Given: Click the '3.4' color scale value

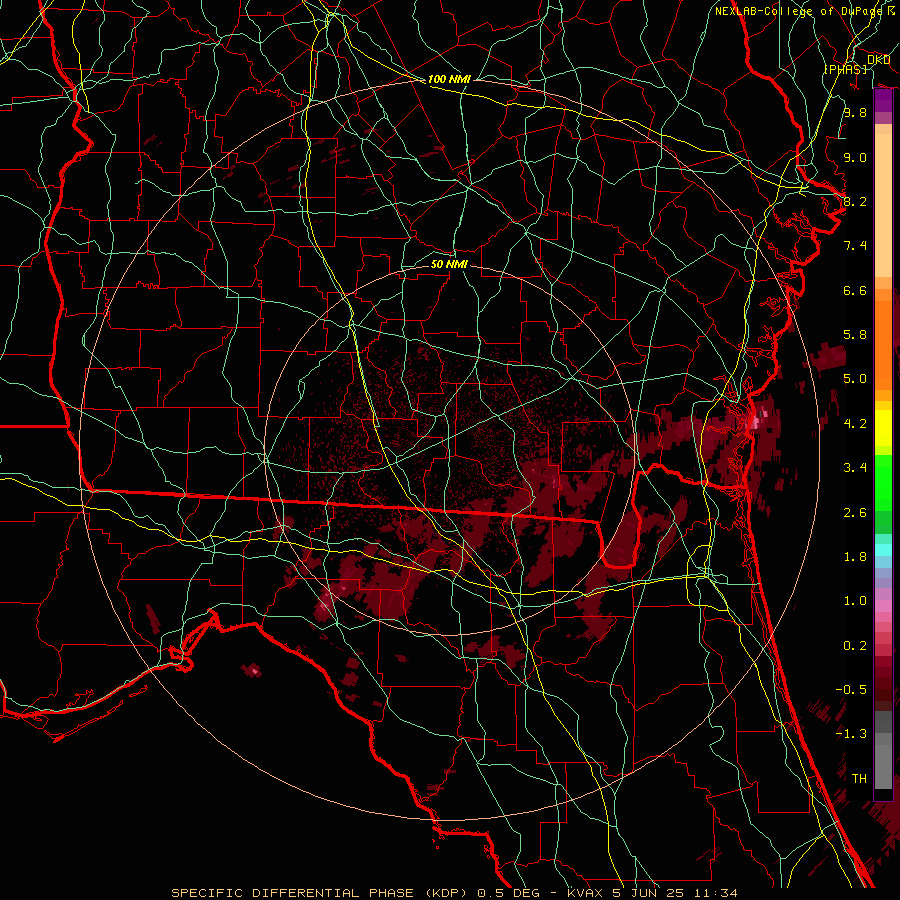Looking at the screenshot, I should [855, 468].
